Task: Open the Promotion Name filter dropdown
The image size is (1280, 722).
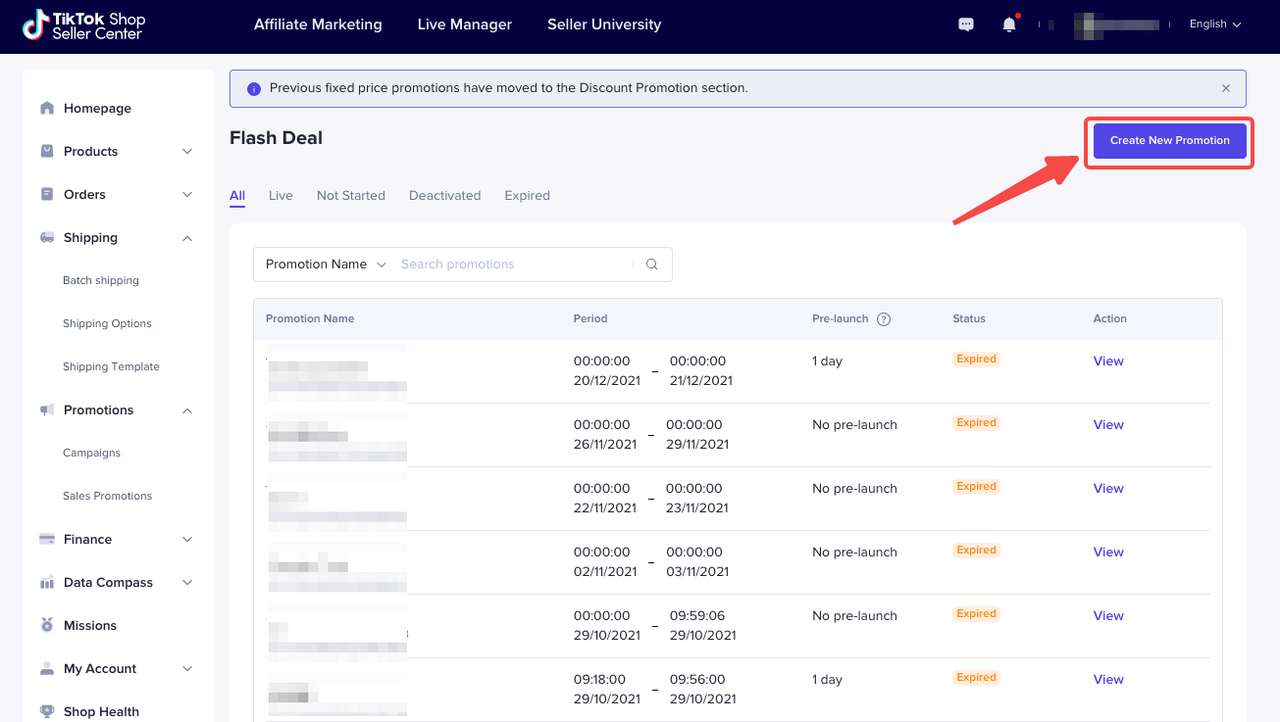Action: tap(325, 265)
